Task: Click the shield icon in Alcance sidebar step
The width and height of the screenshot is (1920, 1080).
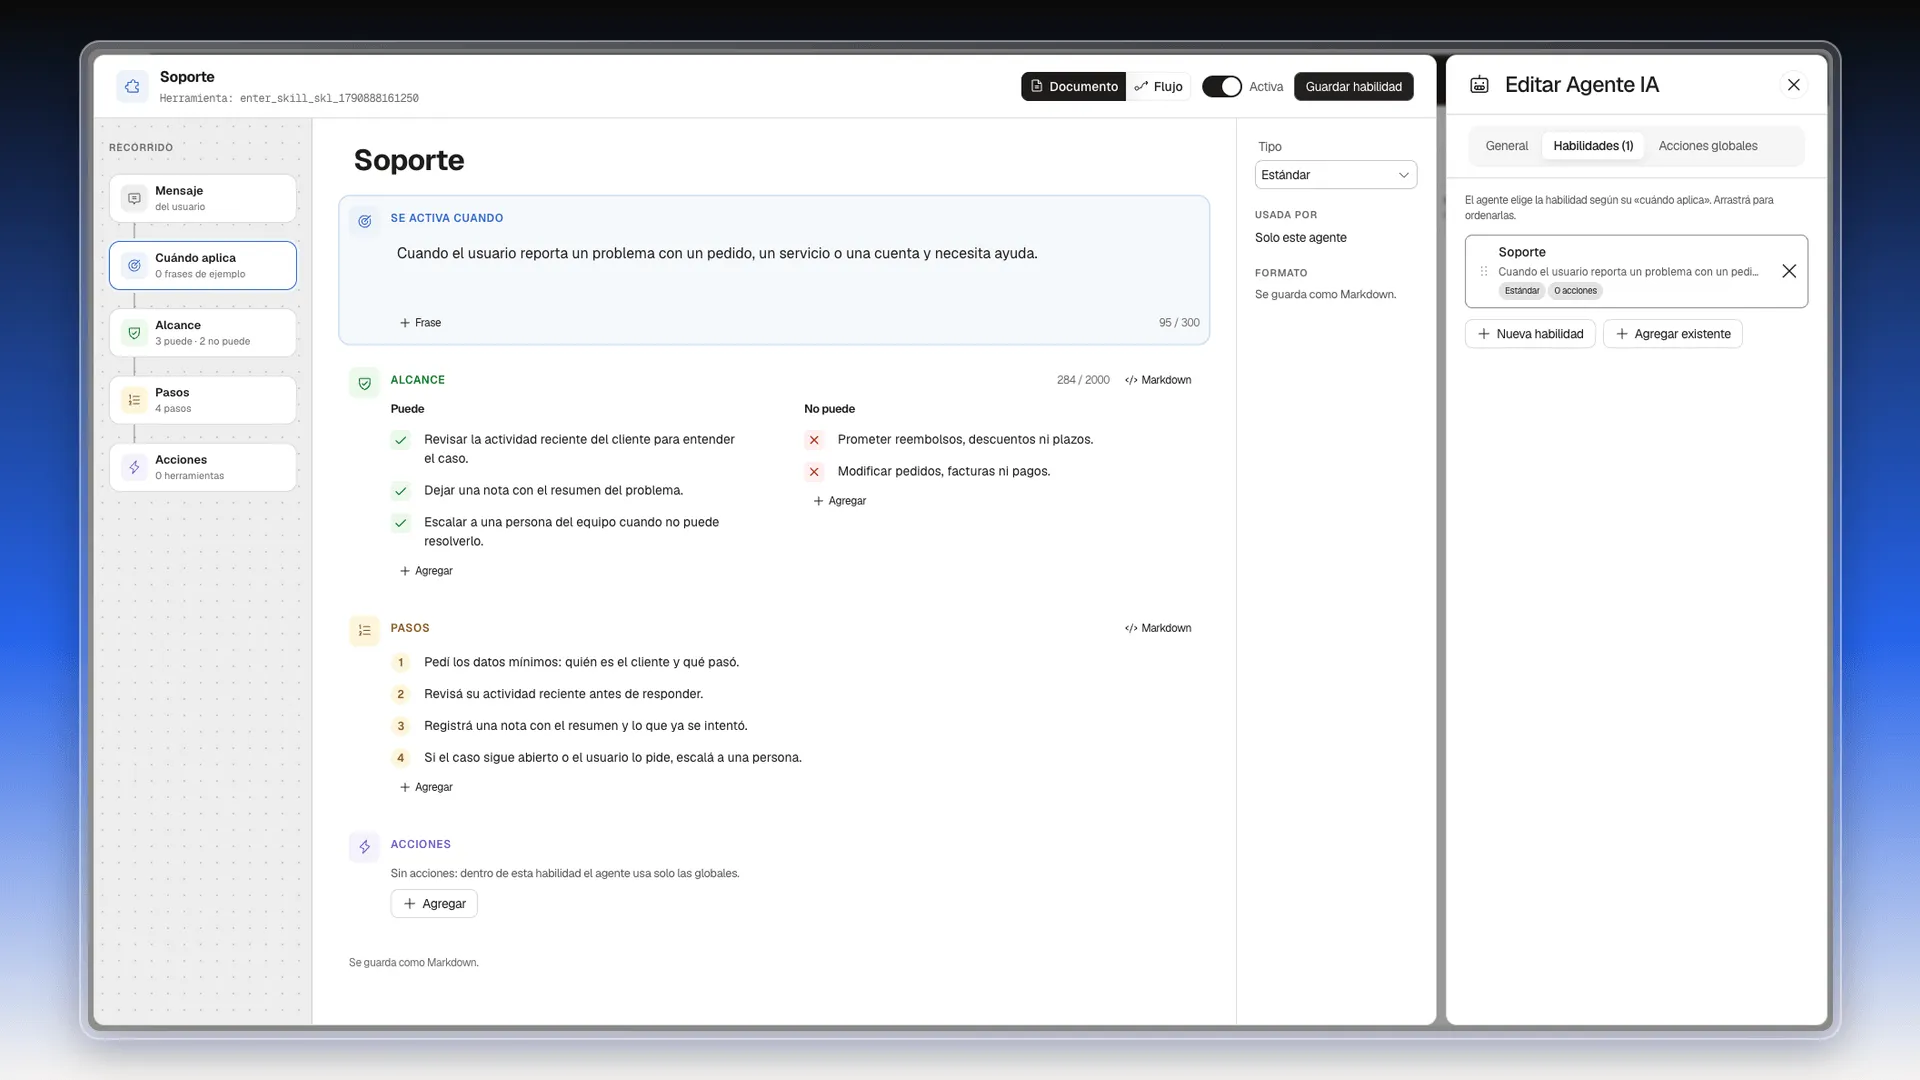Action: pos(134,333)
